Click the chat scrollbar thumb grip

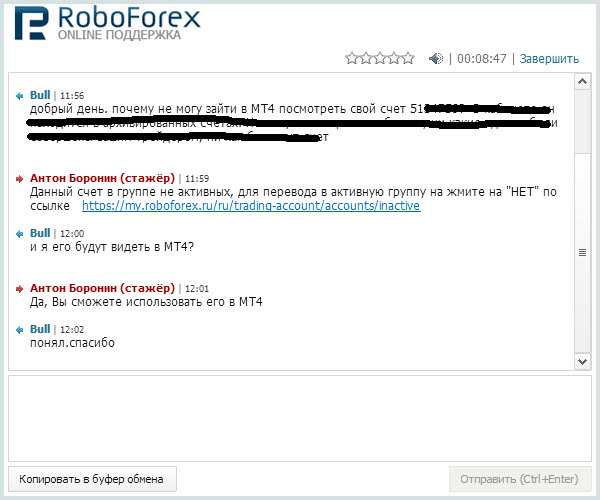[582, 252]
